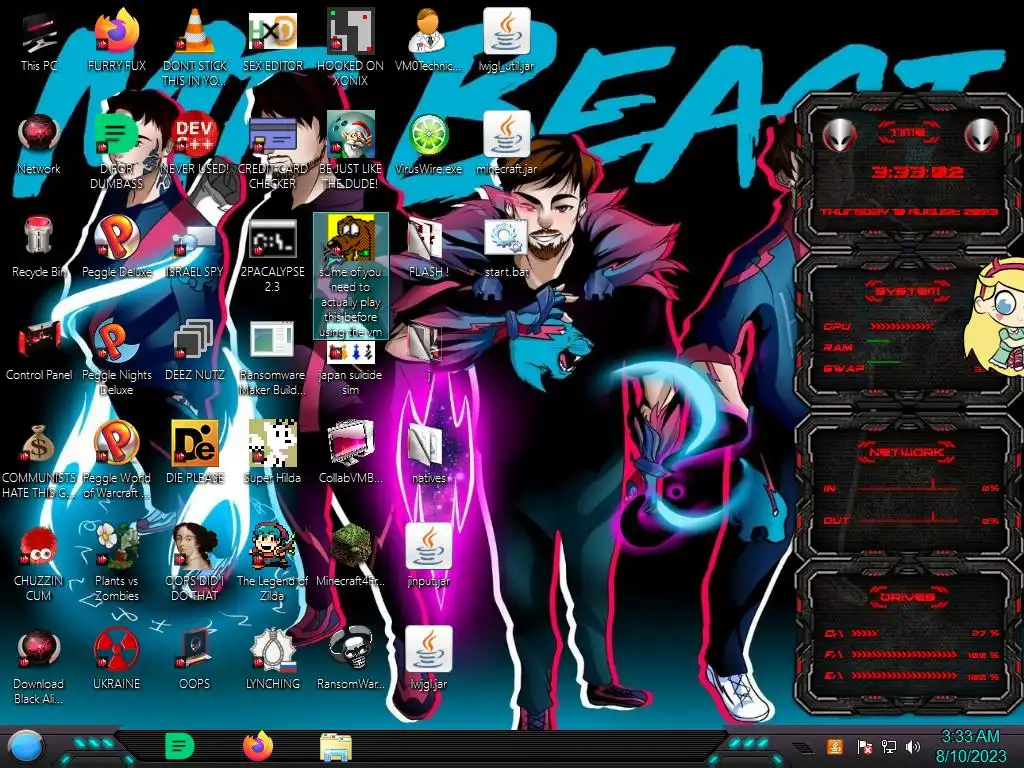The width and height of the screenshot is (1024, 768).
Task: Select the HxD hex editor shortcut
Action: 273,32
